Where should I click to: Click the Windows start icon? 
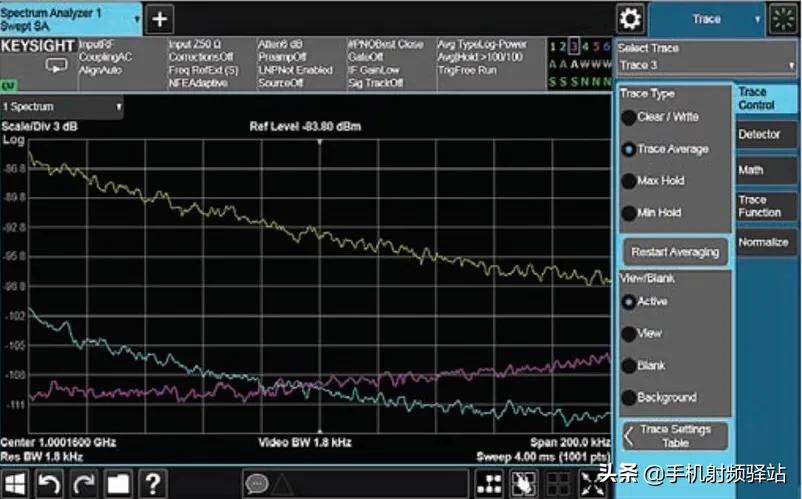tap(16, 485)
